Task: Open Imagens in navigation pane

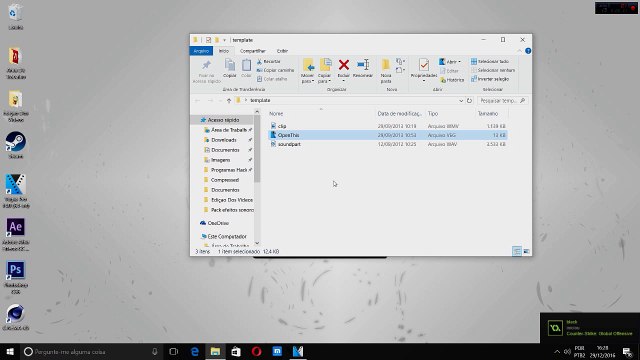Action: [220, 160]
